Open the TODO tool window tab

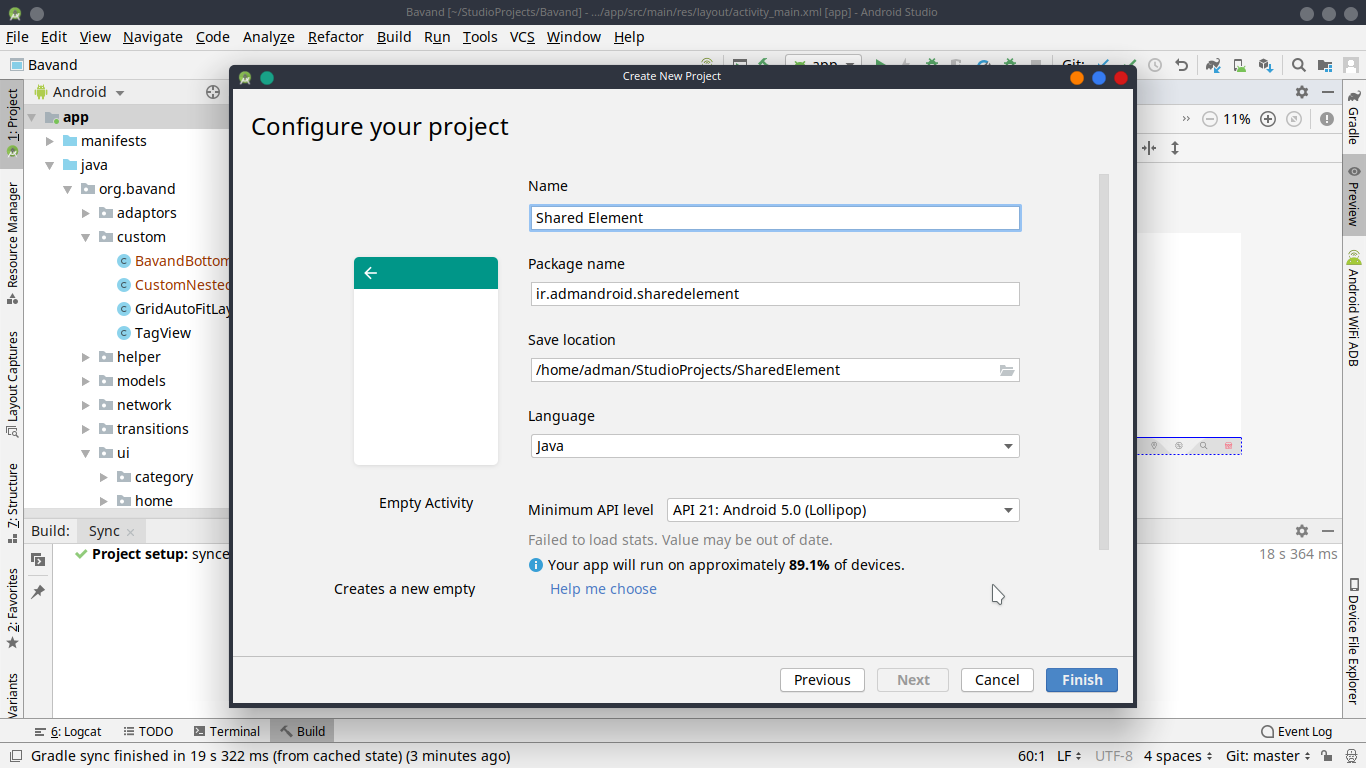point(147,732)
